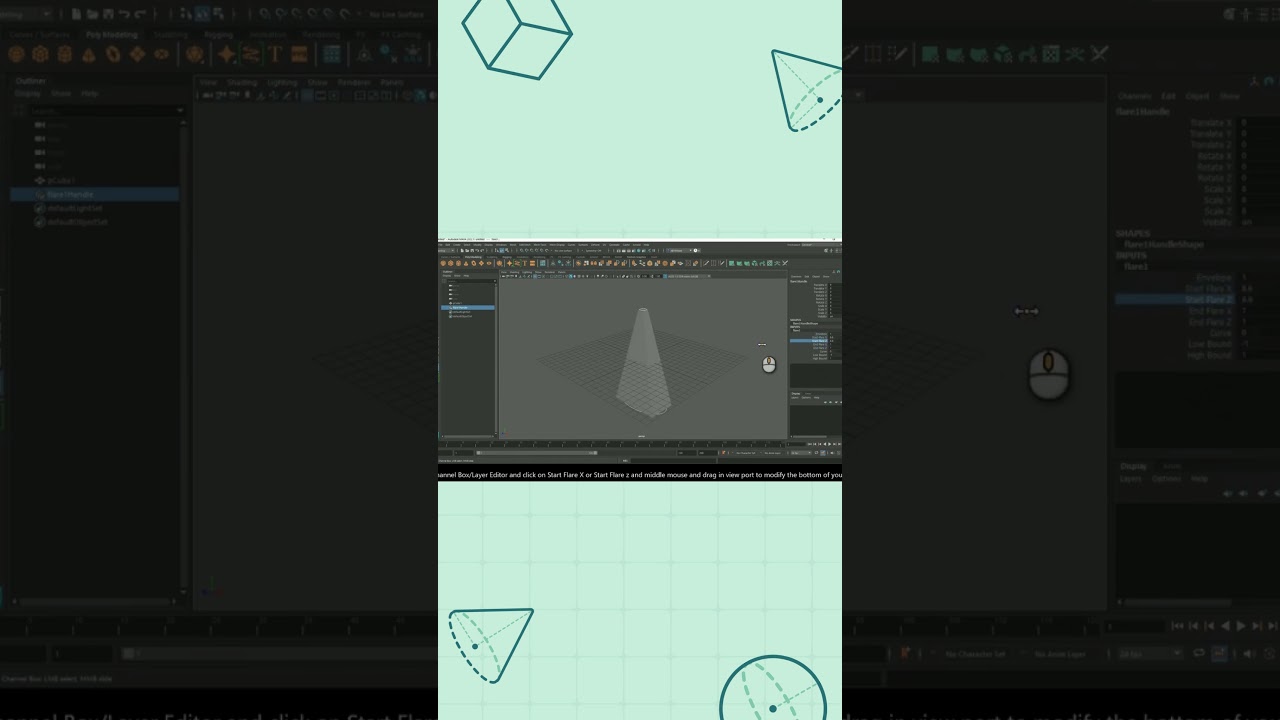Create a polygon cylinder from small window's shelf
The height and width of the screenshot is (720, 1280).
click(458, 263)
